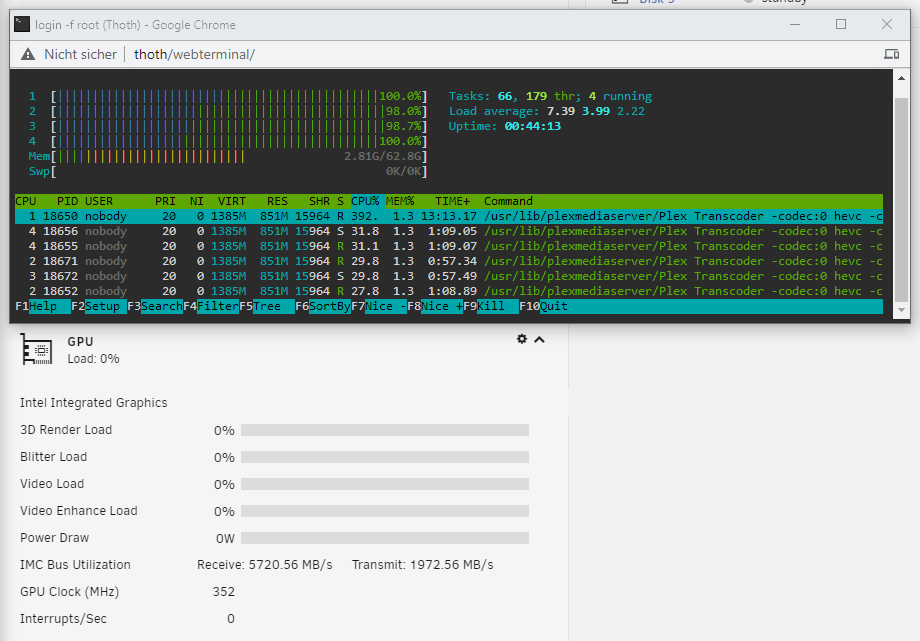The height and width of the screenshot is (641, 920).
Task: Click the terminal scrollbar up arrow
Action: (x=901, y=77)
